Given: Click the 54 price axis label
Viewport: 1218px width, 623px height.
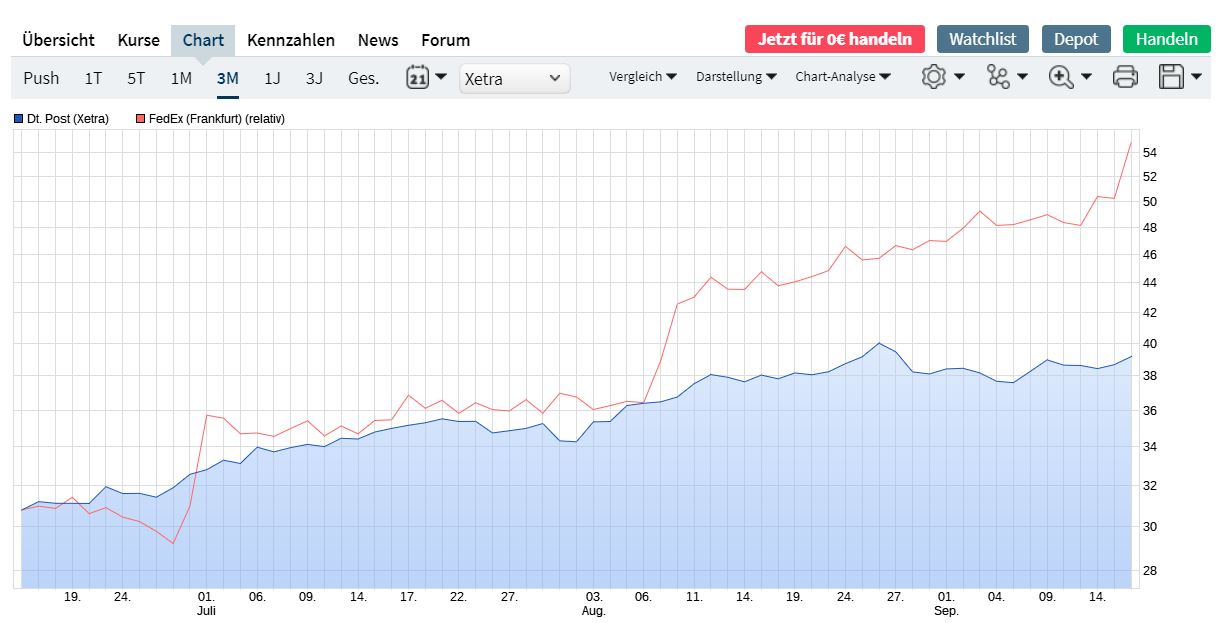Looking at the screenshot, I should point(1150,153).
